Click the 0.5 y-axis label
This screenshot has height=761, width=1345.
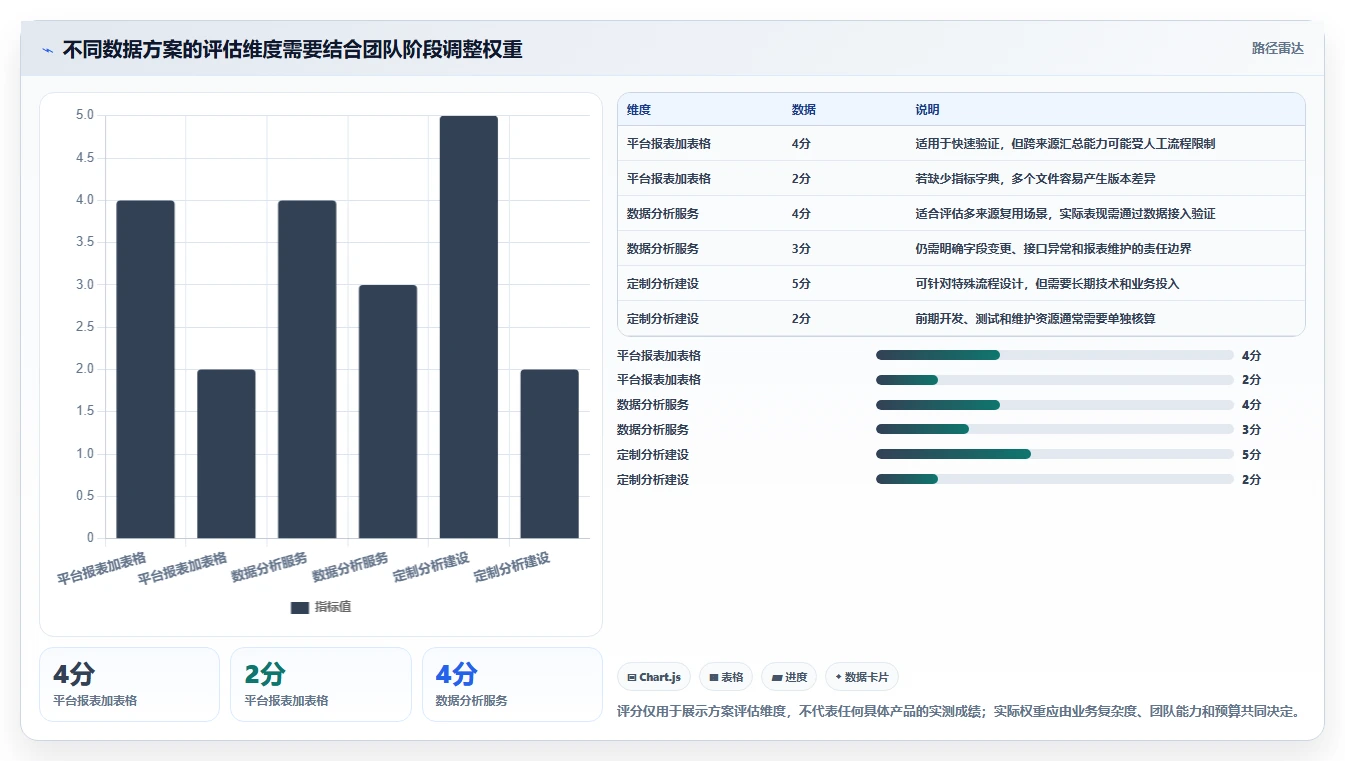point(85,496)
